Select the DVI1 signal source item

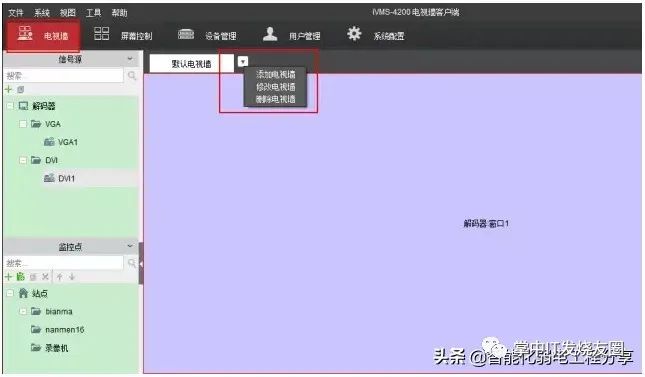[x=67, y=178]
